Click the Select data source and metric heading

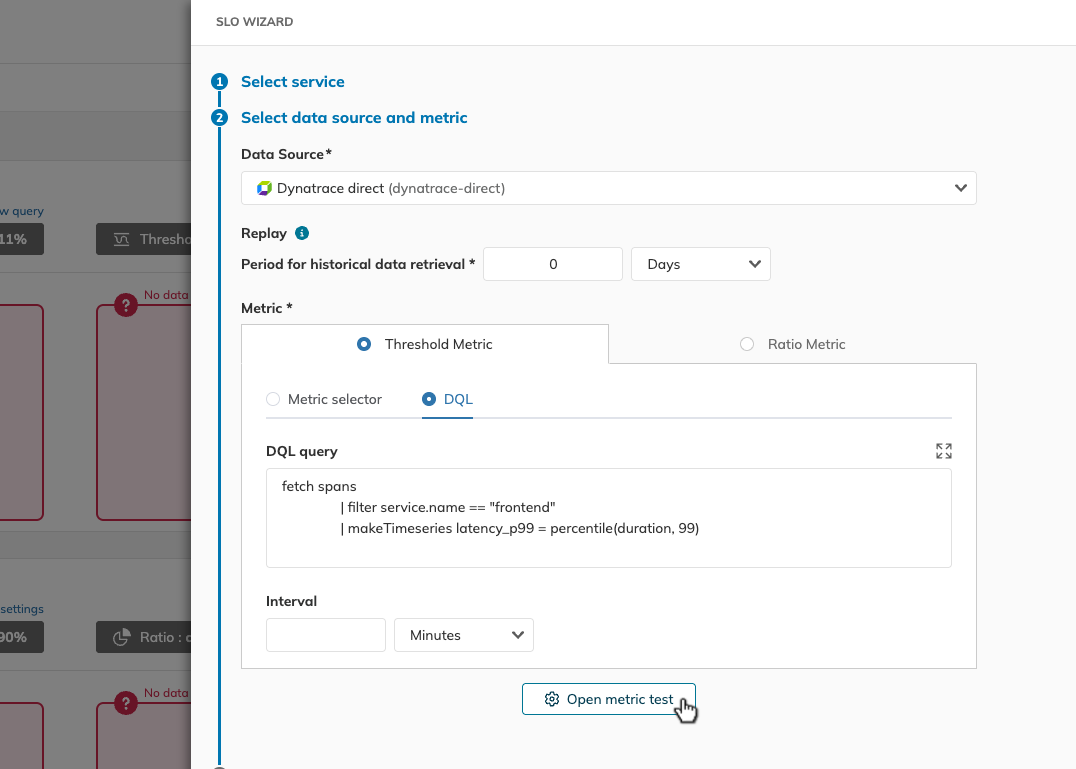[354, 118]
